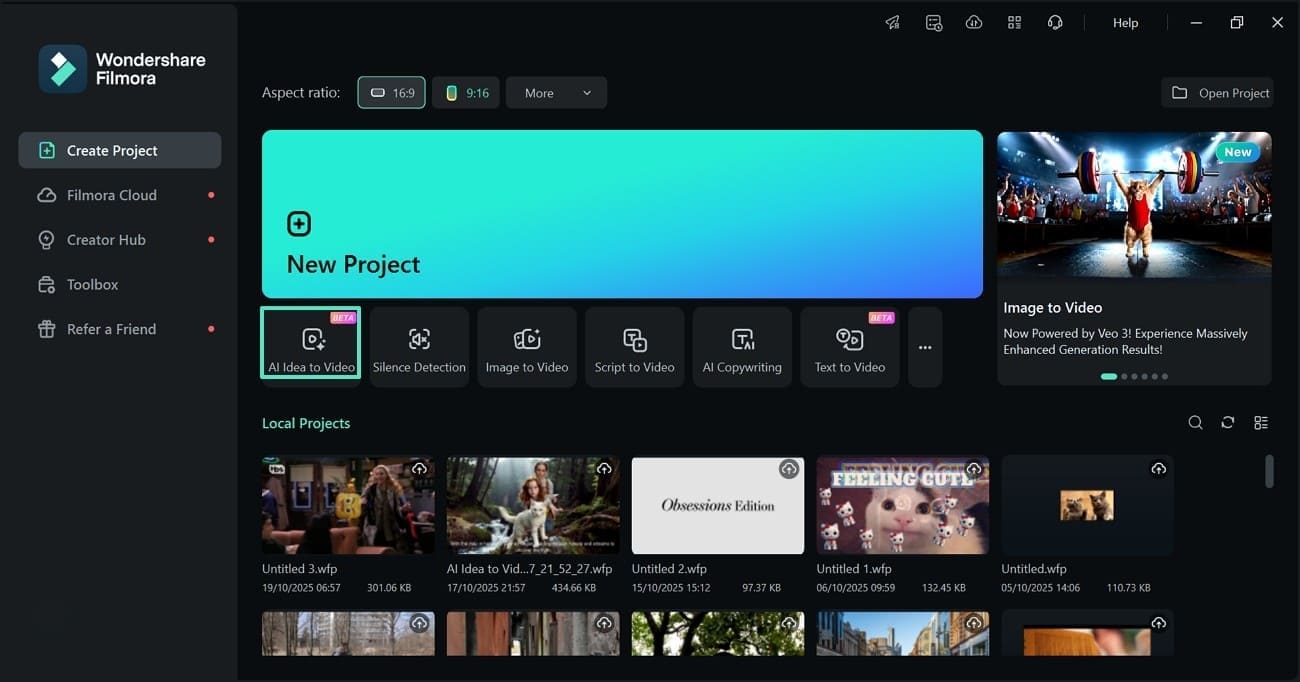The height and width of the screenshot is (682, 1300).
Task: Open the More aspect ratios dropdown
Action: coord(556,92)
